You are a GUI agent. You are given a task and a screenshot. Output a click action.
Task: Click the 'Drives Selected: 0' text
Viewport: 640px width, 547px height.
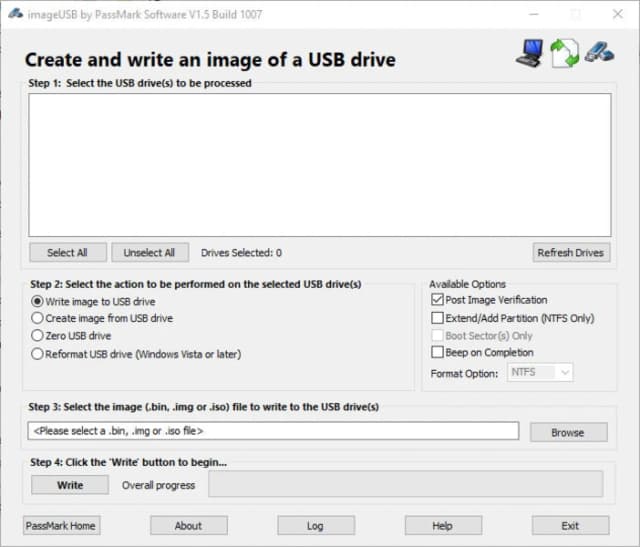pyautogui.click(x=241, y=253)
